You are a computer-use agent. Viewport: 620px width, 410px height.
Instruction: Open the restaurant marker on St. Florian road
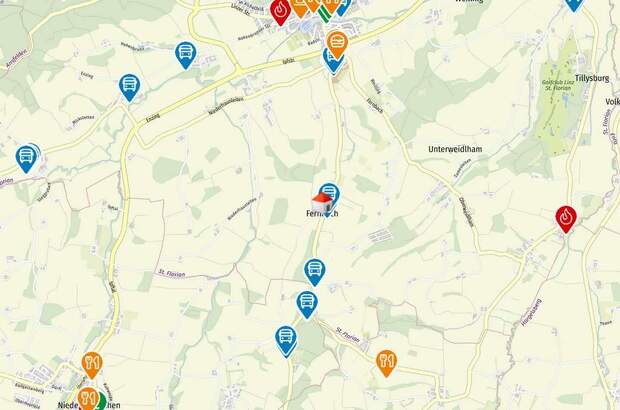click(386, 363)
